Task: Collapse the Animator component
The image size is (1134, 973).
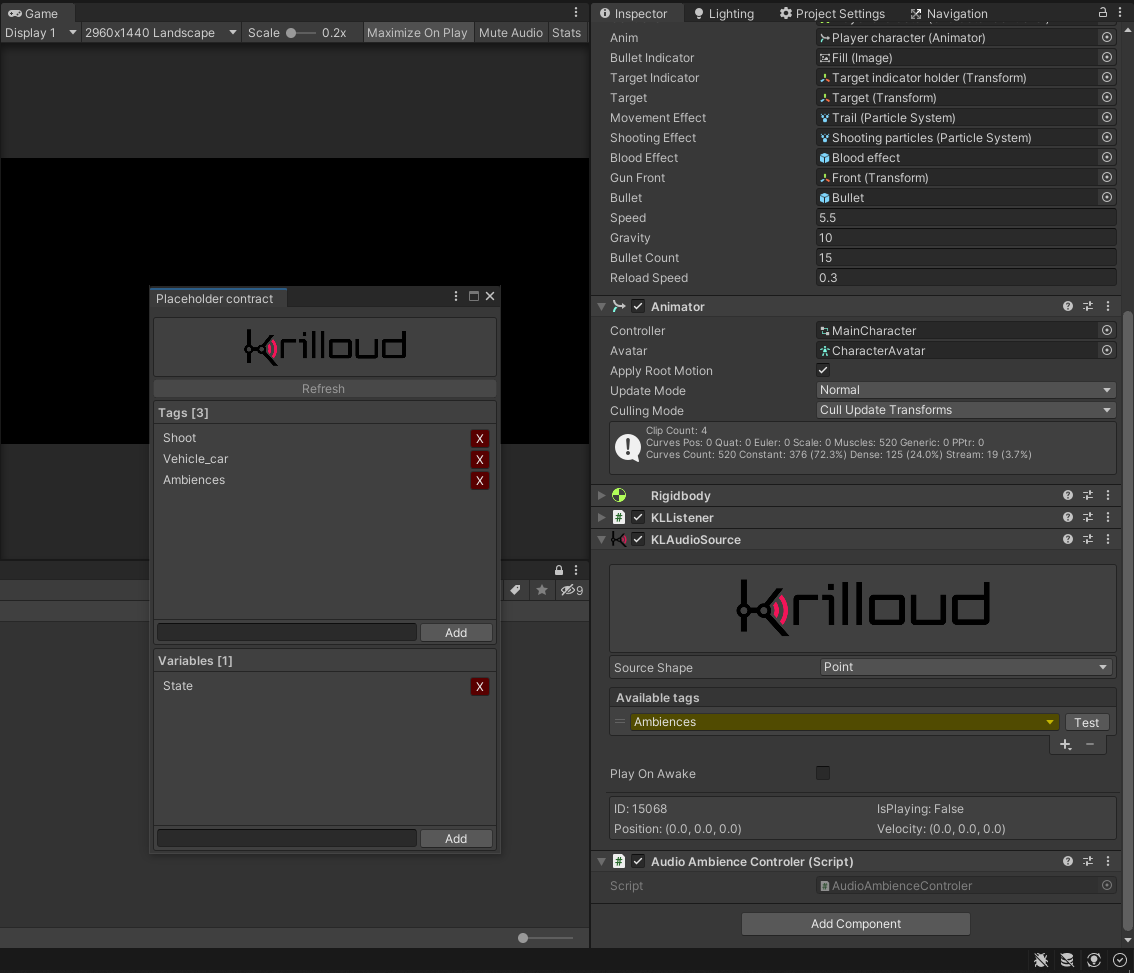Action: pos(601,307)
